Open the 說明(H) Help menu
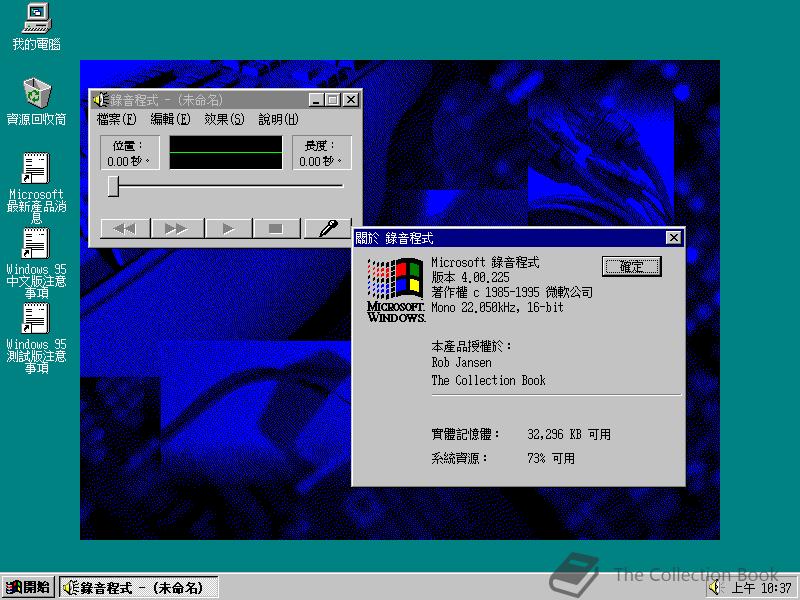 coord(278,119)
